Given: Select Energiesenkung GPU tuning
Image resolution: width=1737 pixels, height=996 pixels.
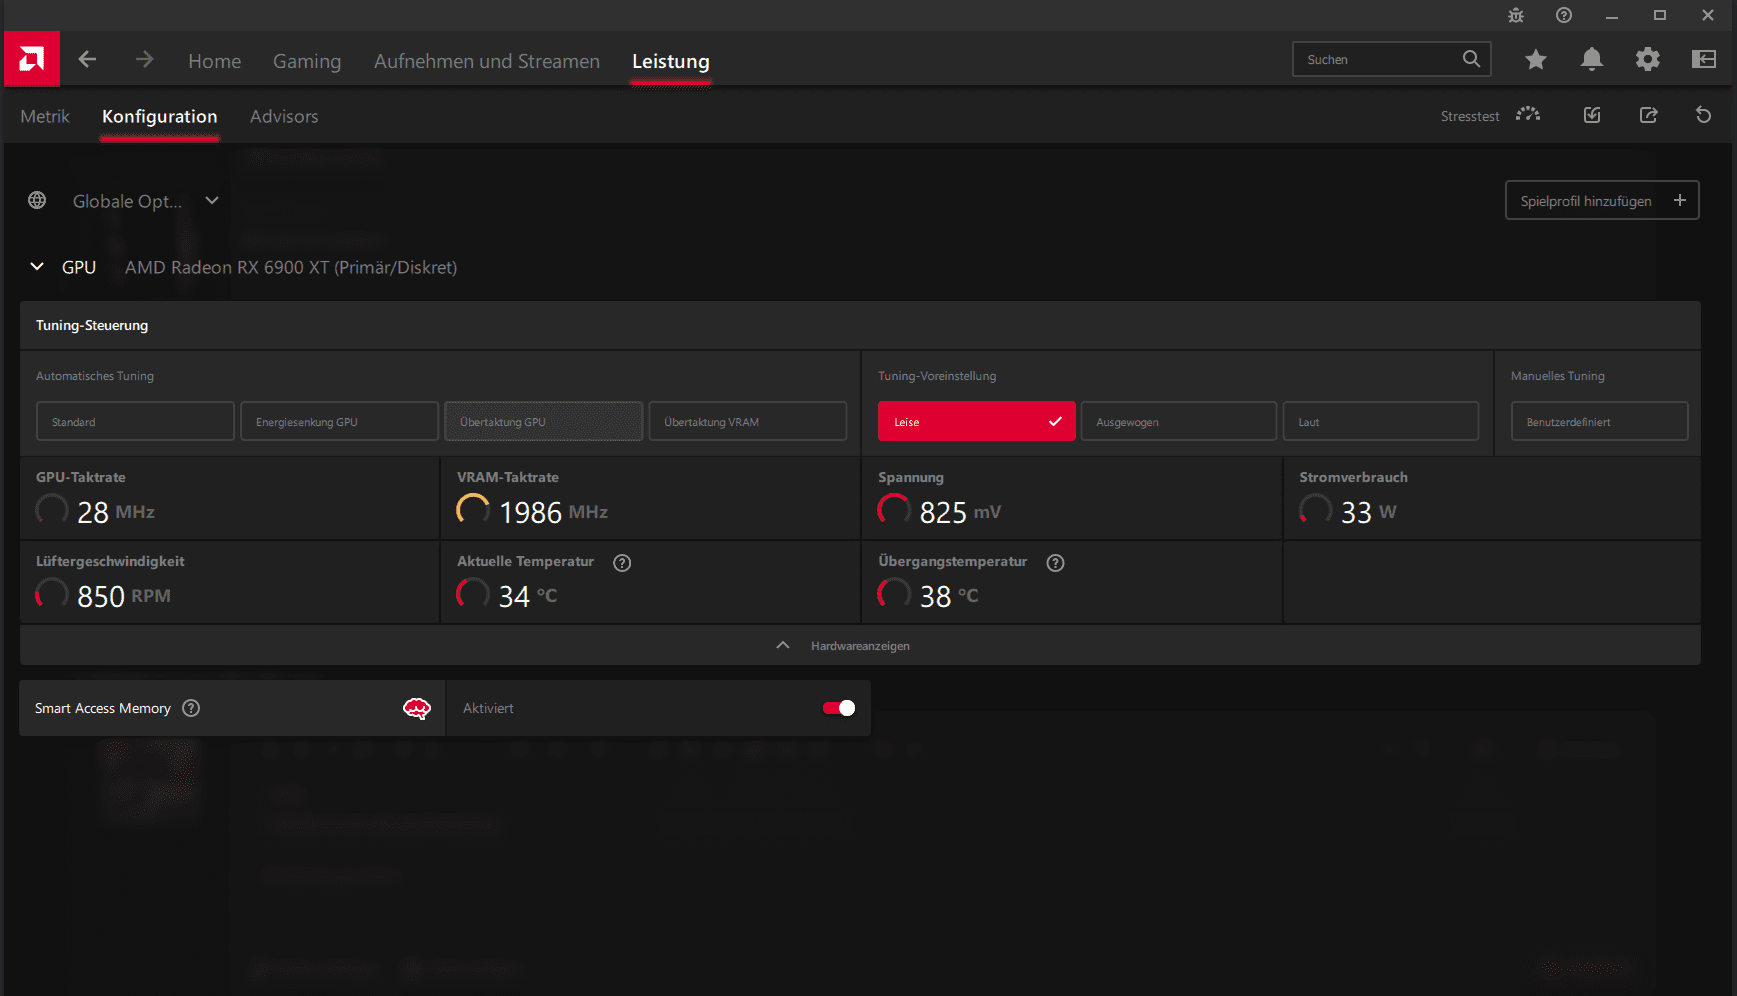Looking at the screenshot, I should [x=339, y=421].
